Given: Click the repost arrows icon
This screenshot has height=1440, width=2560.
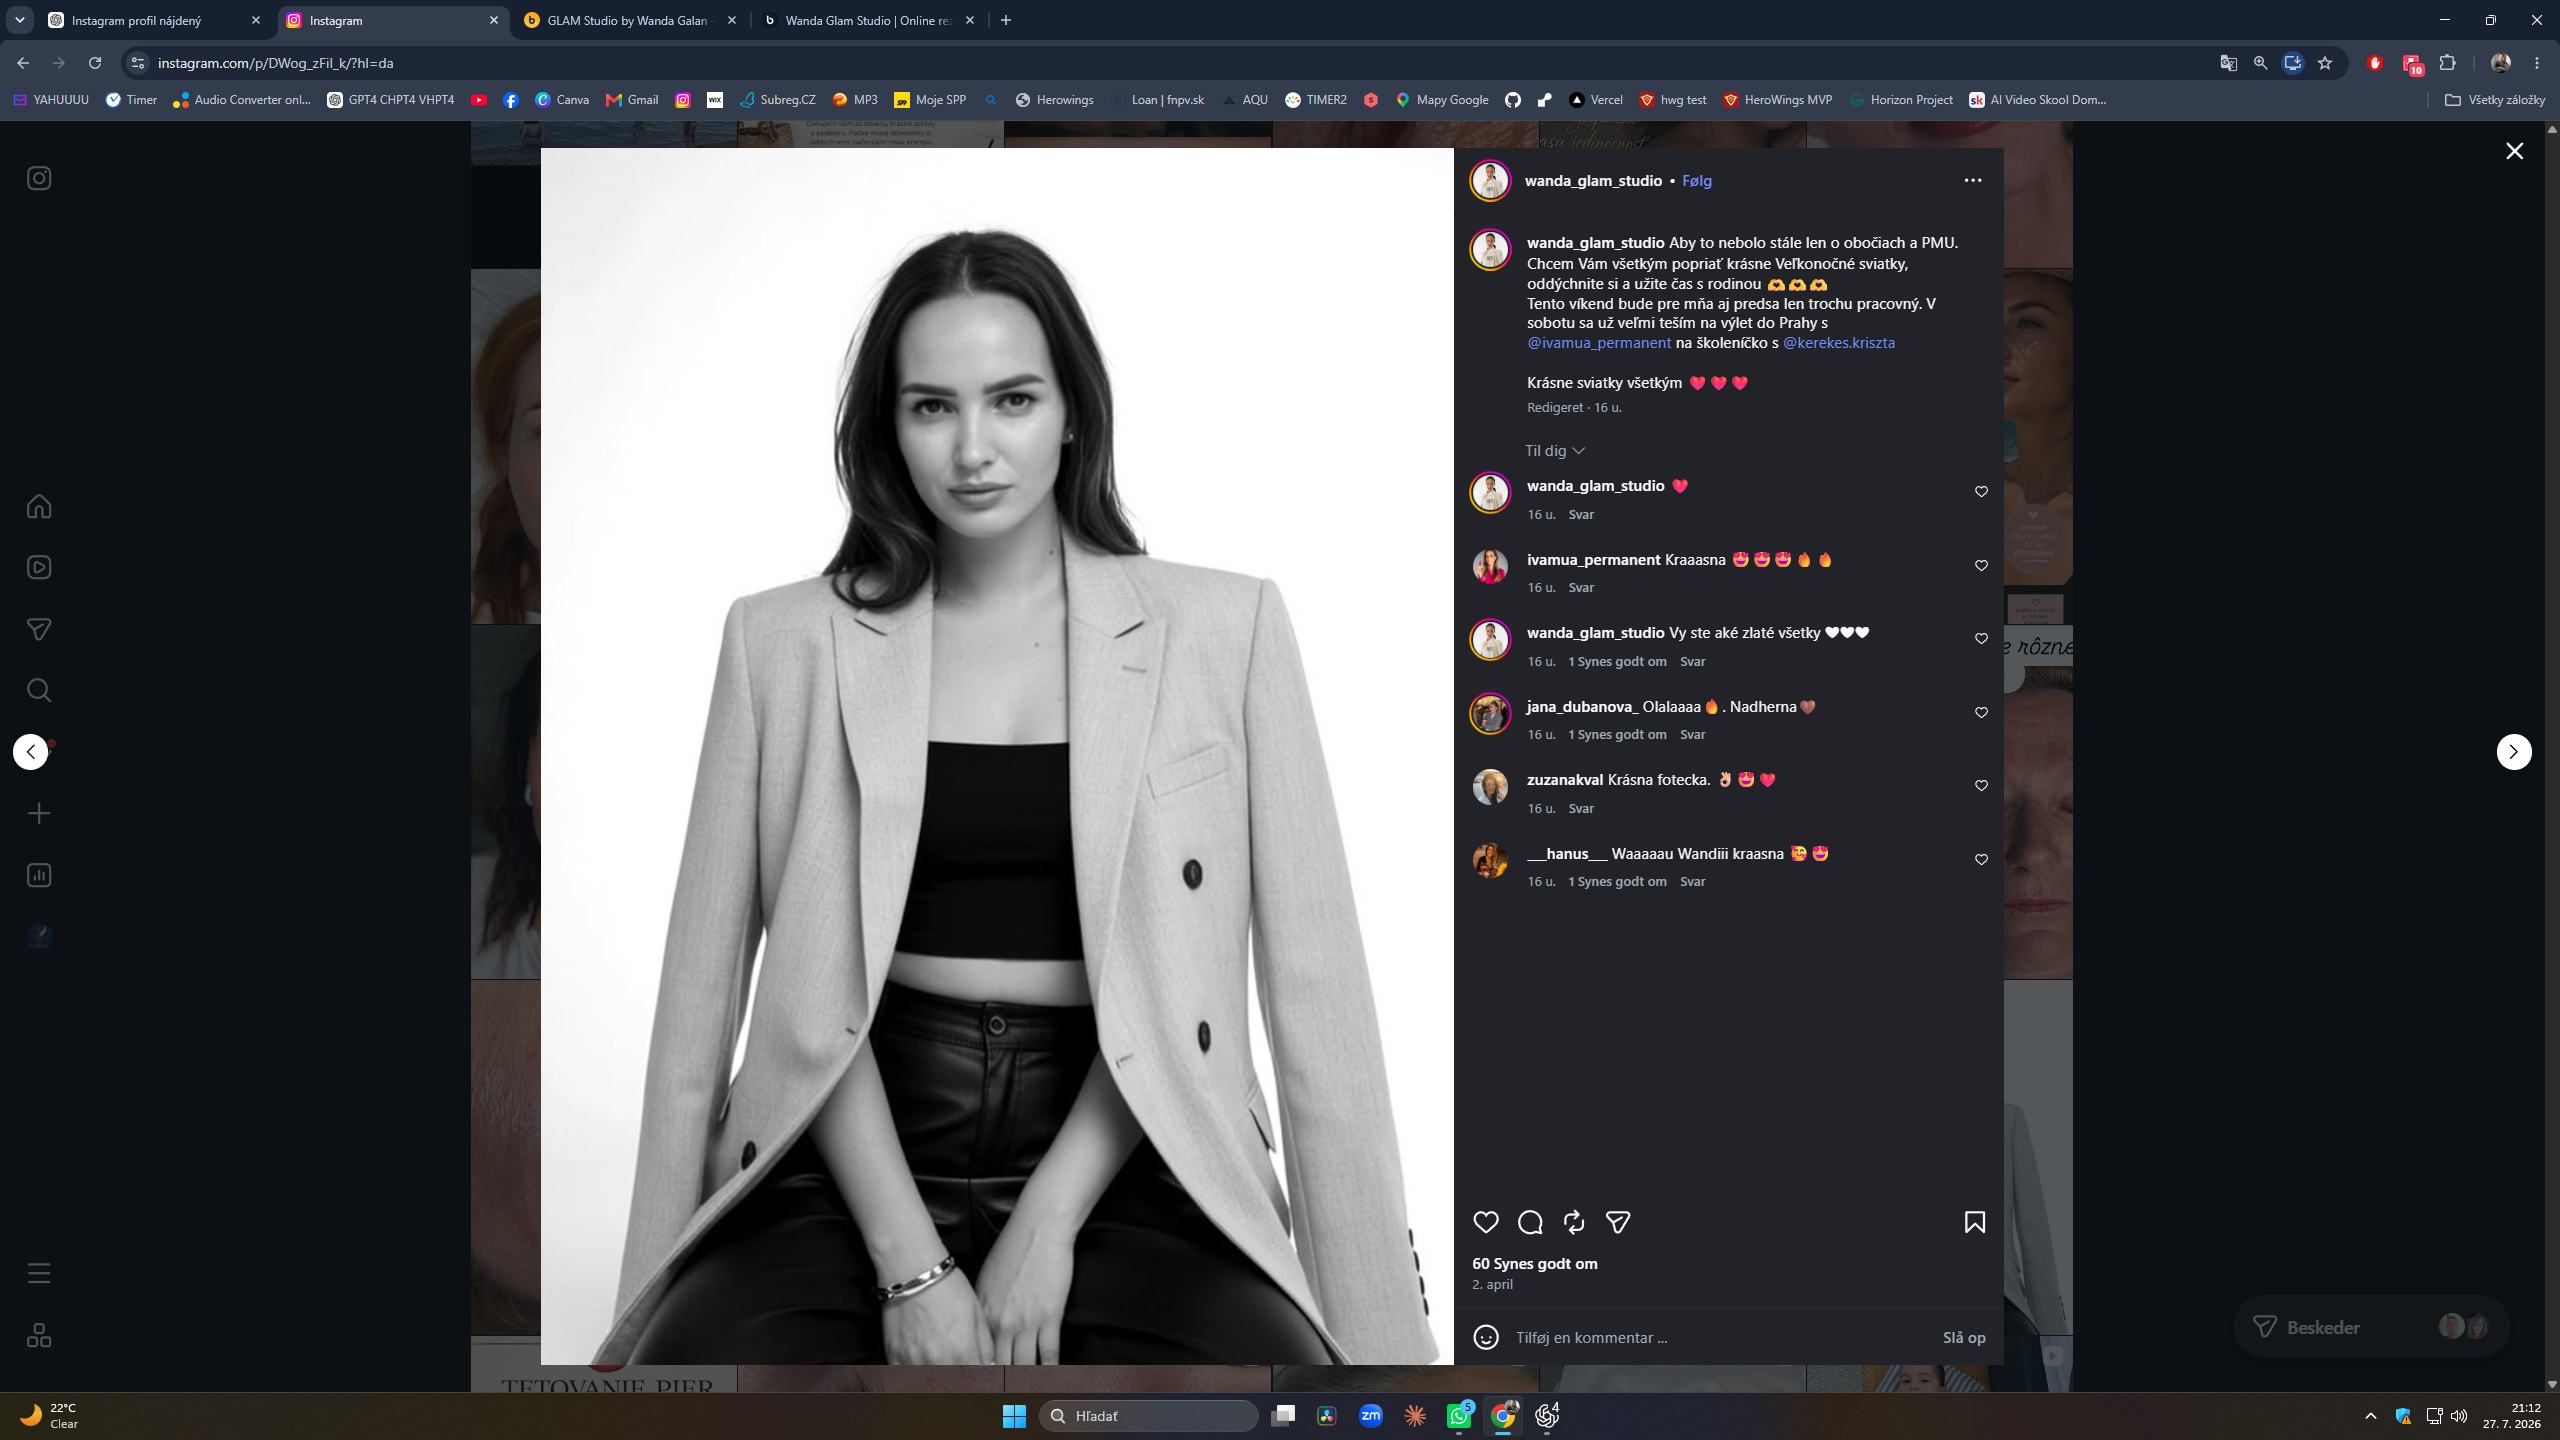Looking at the screenshot, I should click(1574, 1222).
